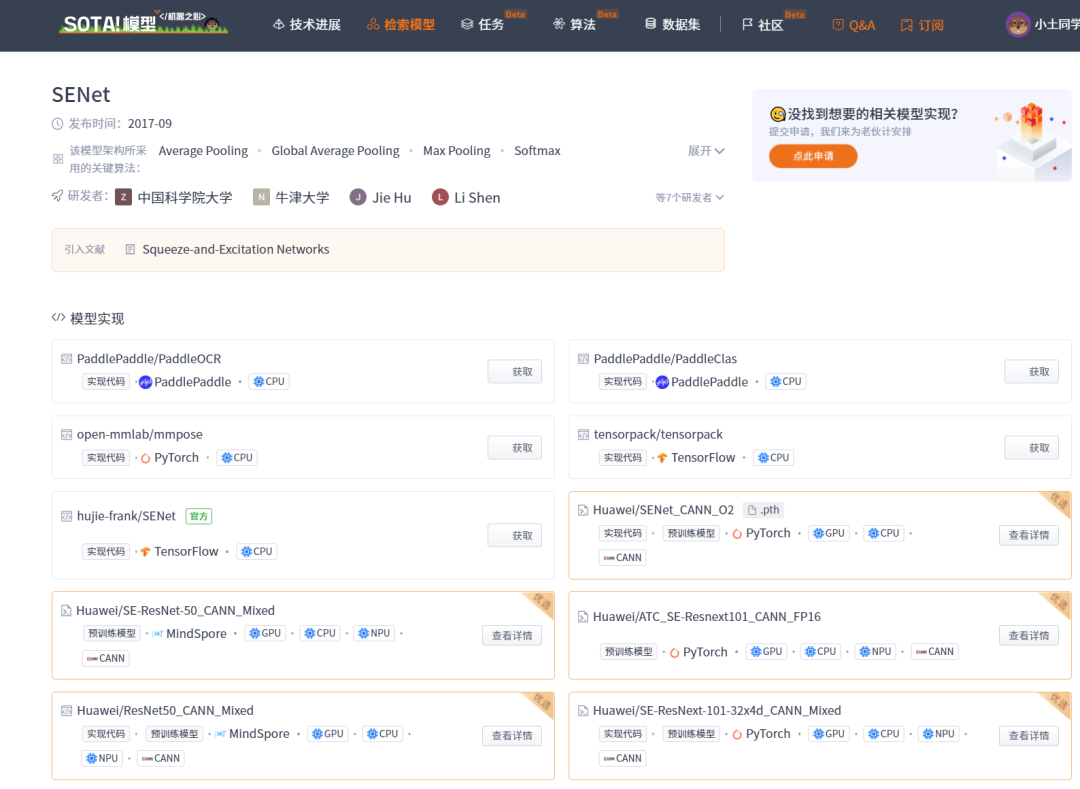Click NPU tag in ATC_SE-Resnext101_CANN_FP16 card

(875, 651)
